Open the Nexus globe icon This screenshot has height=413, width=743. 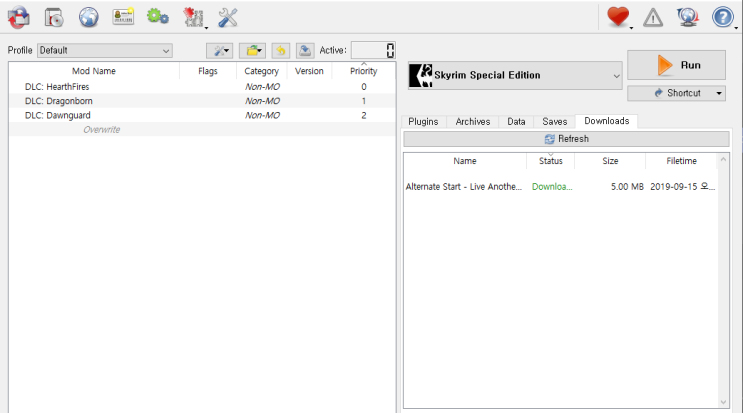point(89,18)
